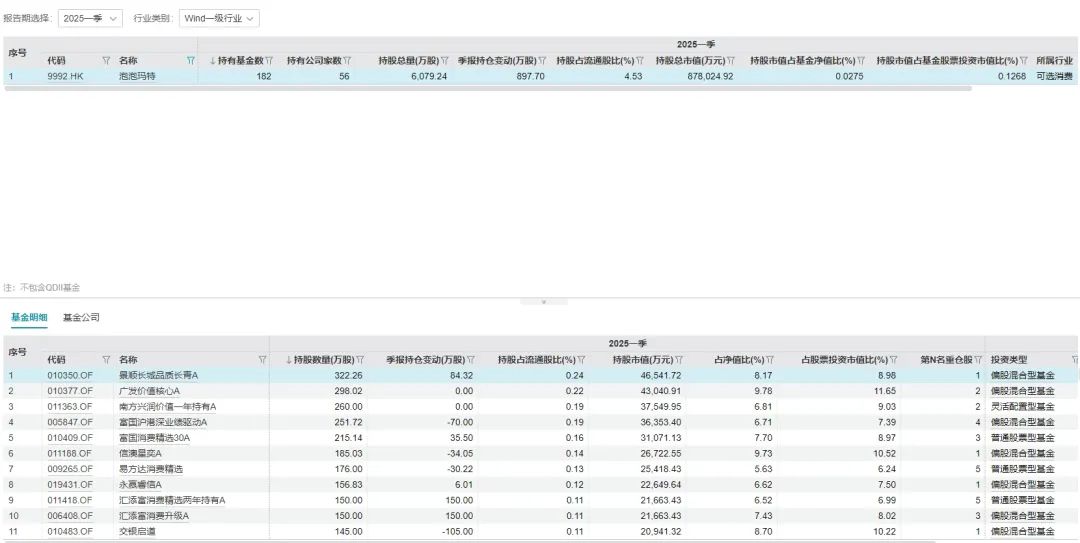Open filter for 持有公司家数 column
Image resolution: width=1080 pixels, height=543 pixels.
point(347,61)
